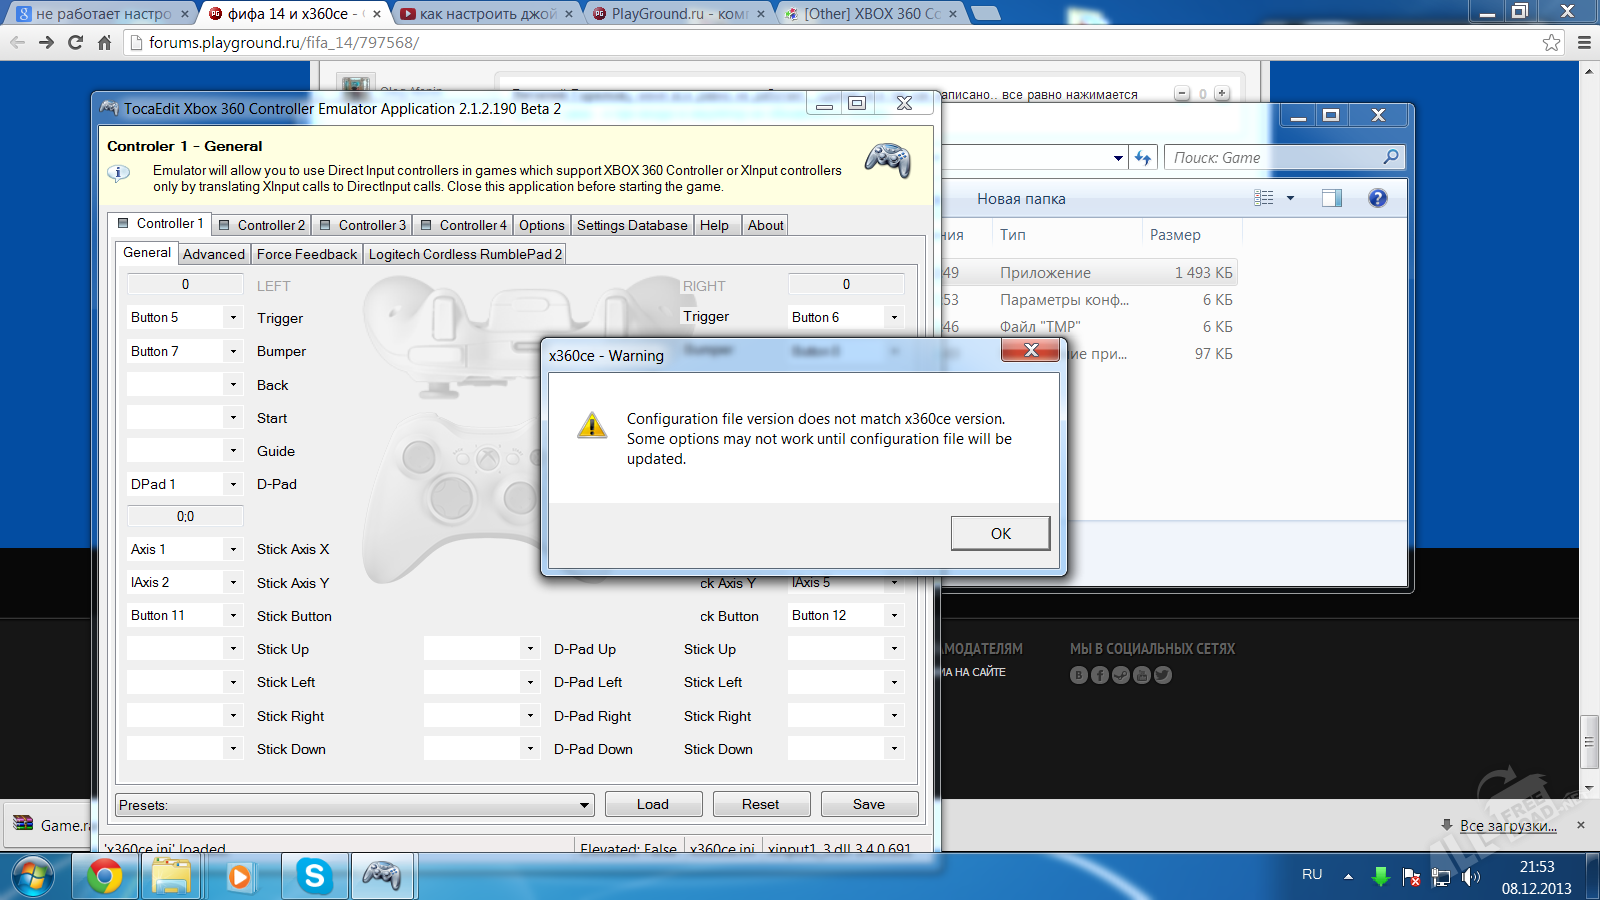Click the Все загрузки downloads link
The width and height of the screenshot is (1600, 900).
1507,825
